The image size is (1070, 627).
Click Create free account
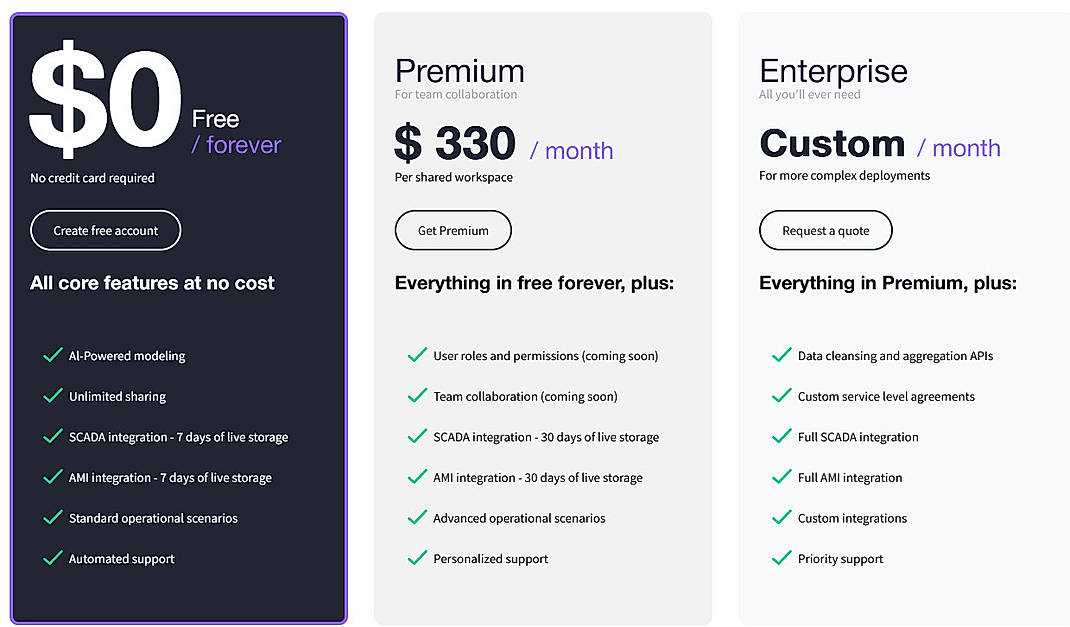pos(105,230)
